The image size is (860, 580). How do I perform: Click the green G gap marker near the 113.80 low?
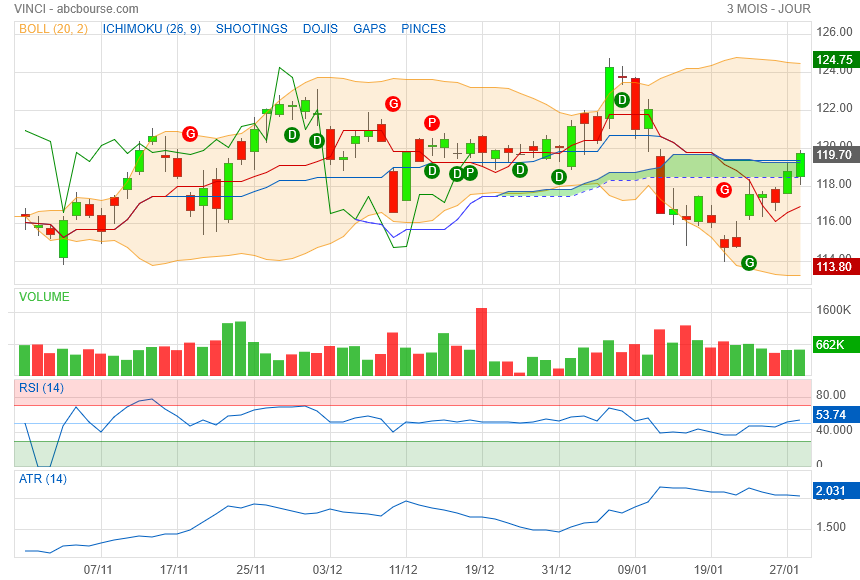pyautogui.click(x=749, y=263)
